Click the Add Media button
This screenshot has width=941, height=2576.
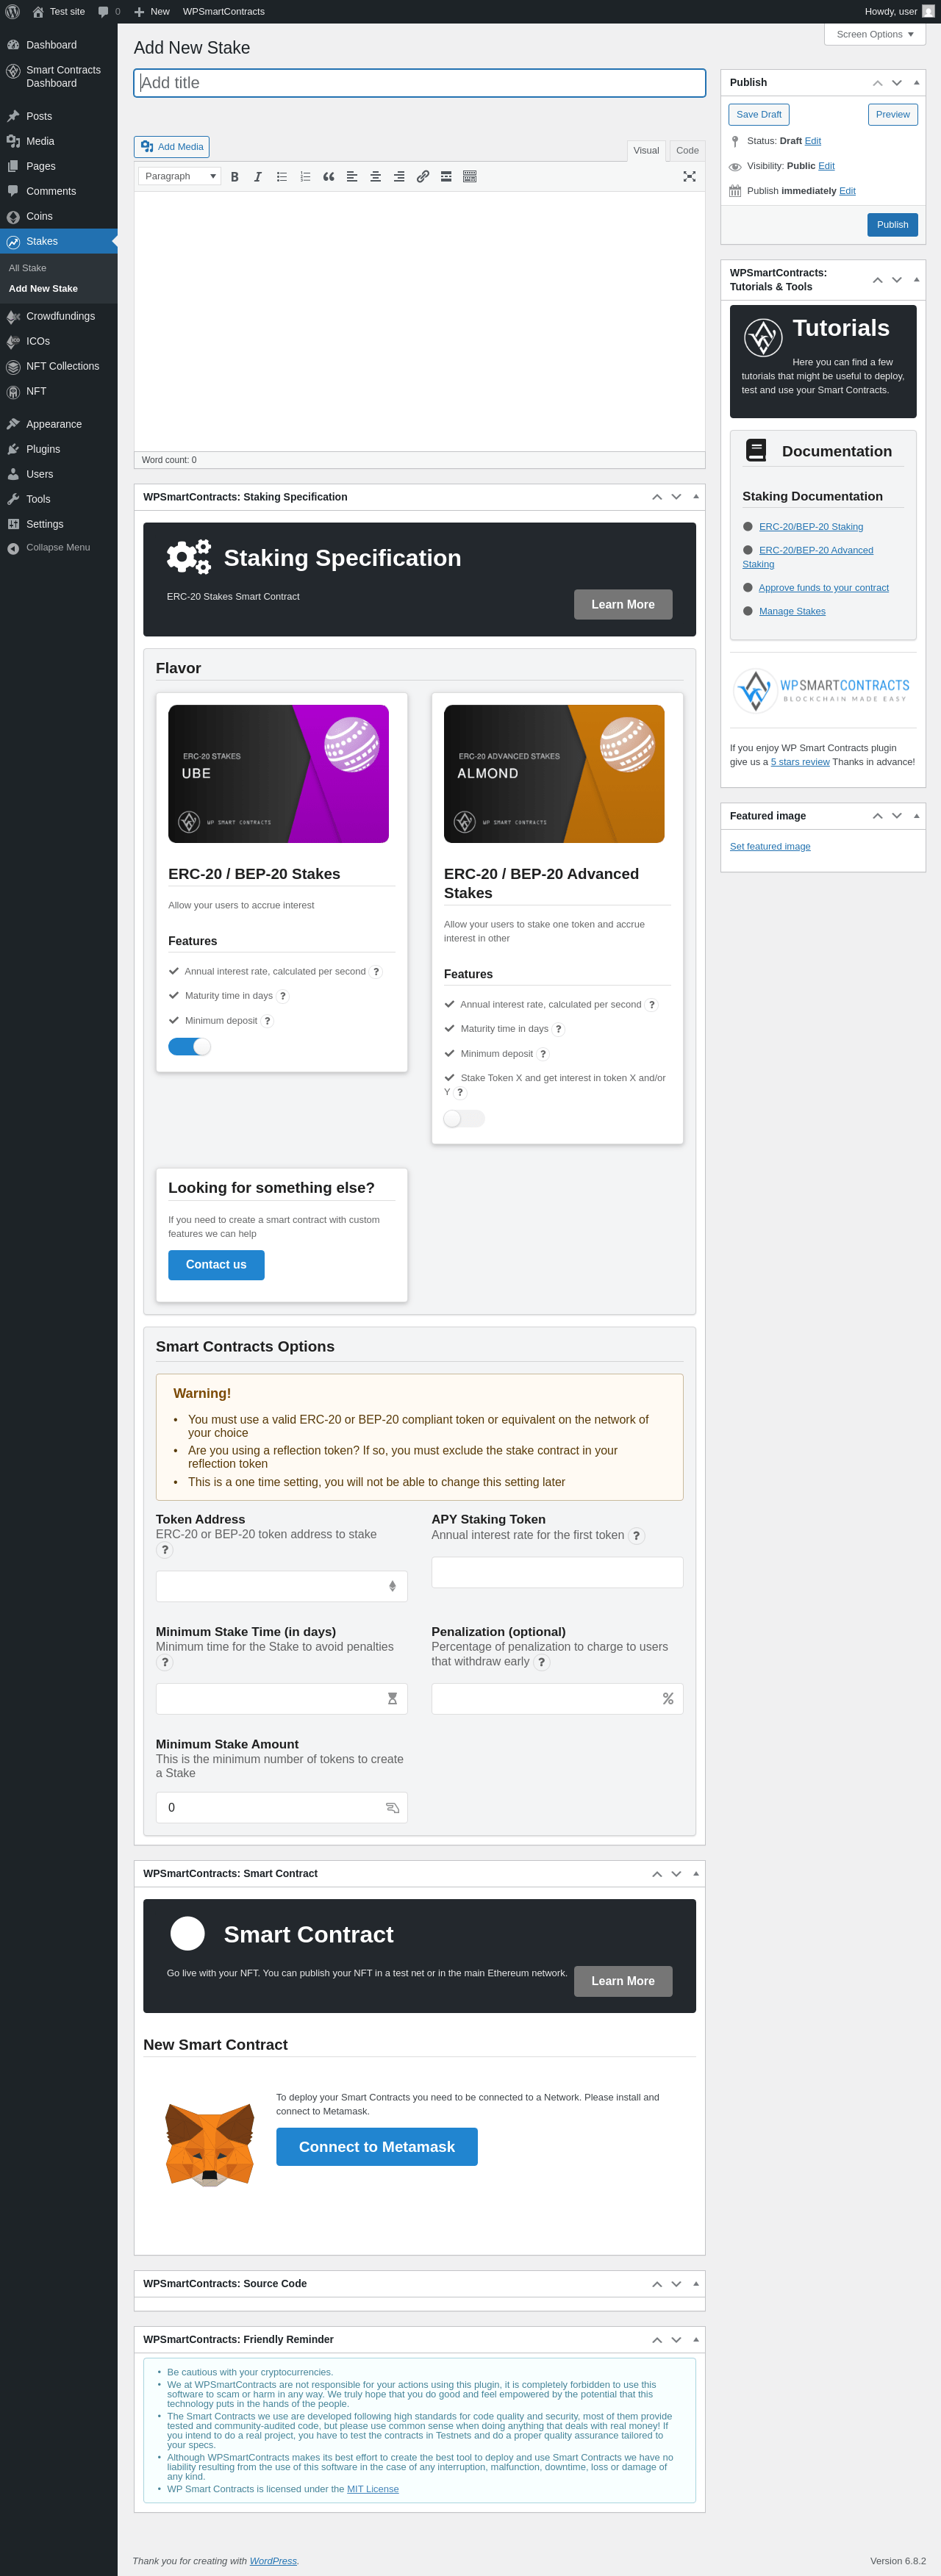(172, 147)
